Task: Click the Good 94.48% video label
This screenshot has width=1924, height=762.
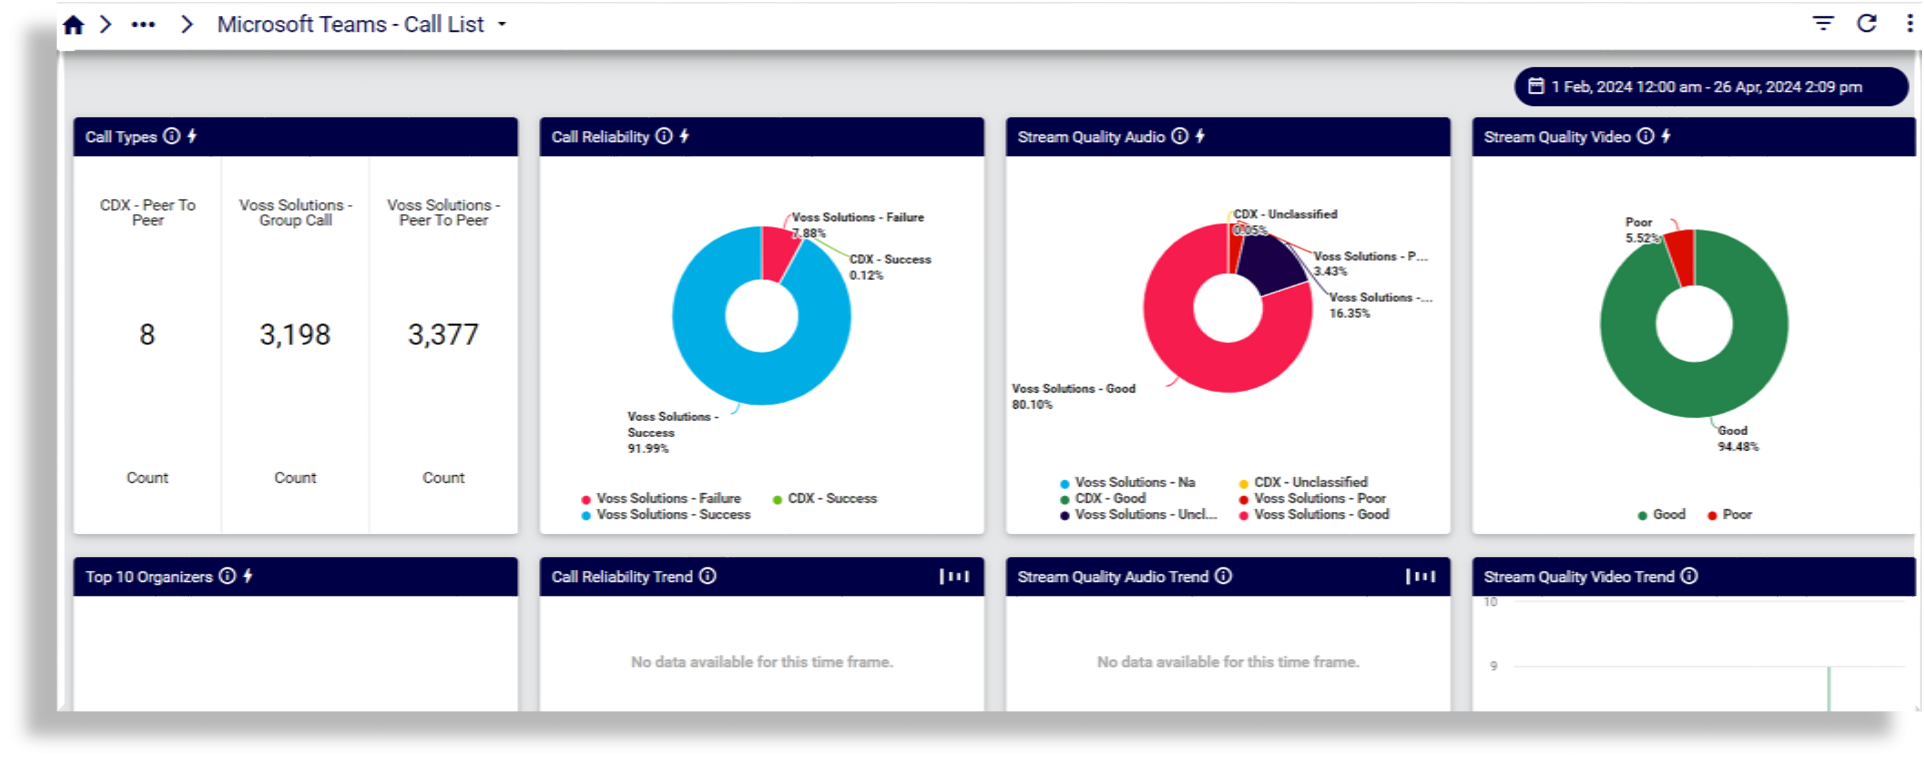Action: pos(1738,439)
